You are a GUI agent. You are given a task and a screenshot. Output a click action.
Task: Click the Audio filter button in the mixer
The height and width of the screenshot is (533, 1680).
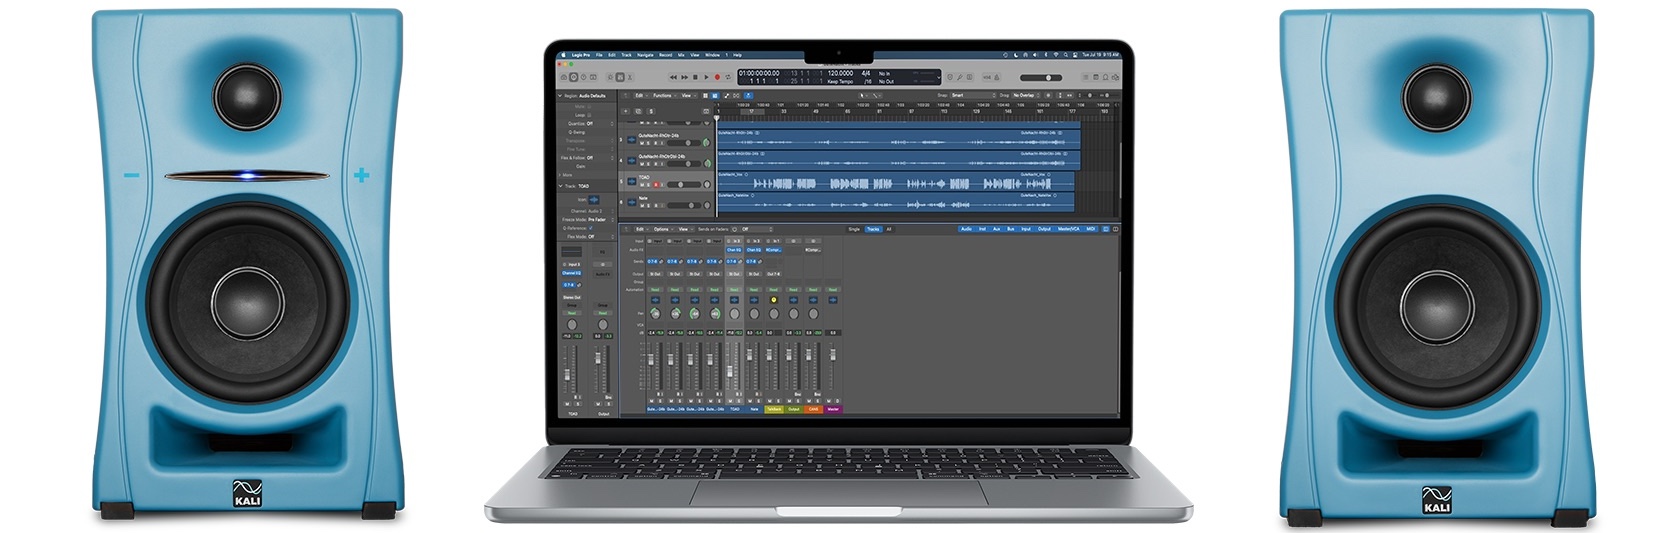(966, 229)
